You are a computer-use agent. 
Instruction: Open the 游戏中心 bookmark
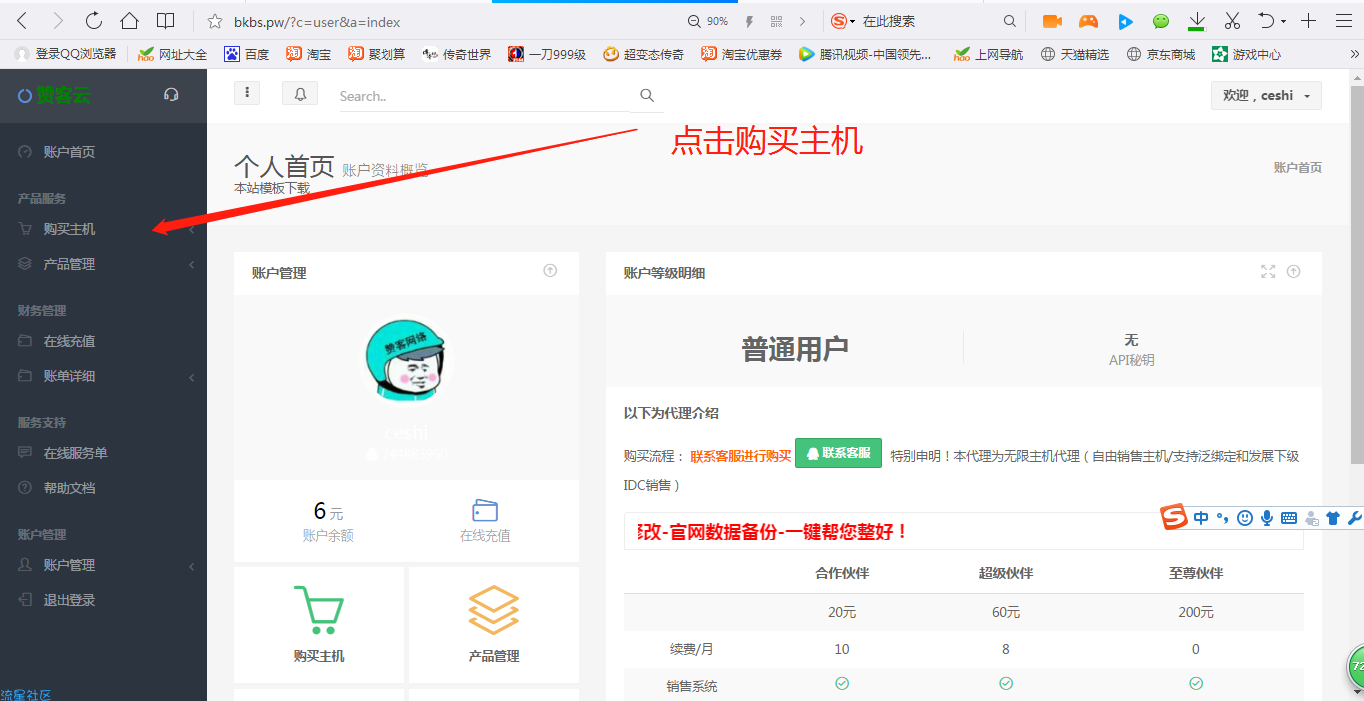click(1246, 54)
